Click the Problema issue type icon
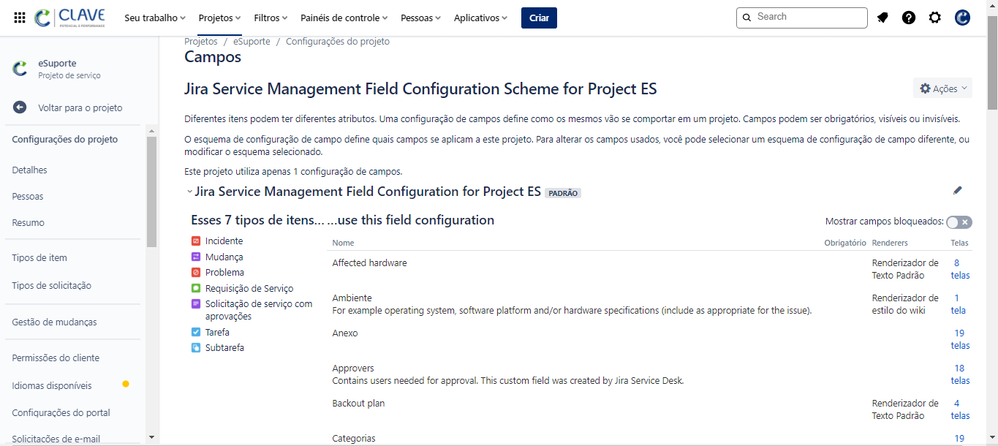The image size is (998, 446). (x=196, y=272)
